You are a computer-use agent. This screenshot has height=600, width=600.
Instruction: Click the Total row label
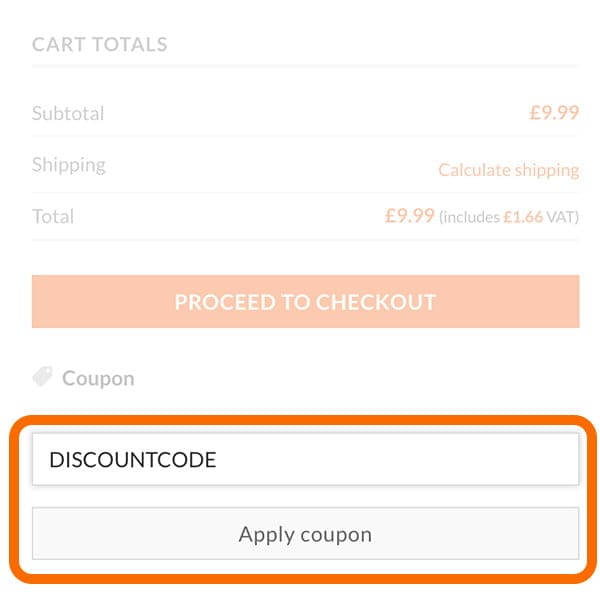point(53,216)
